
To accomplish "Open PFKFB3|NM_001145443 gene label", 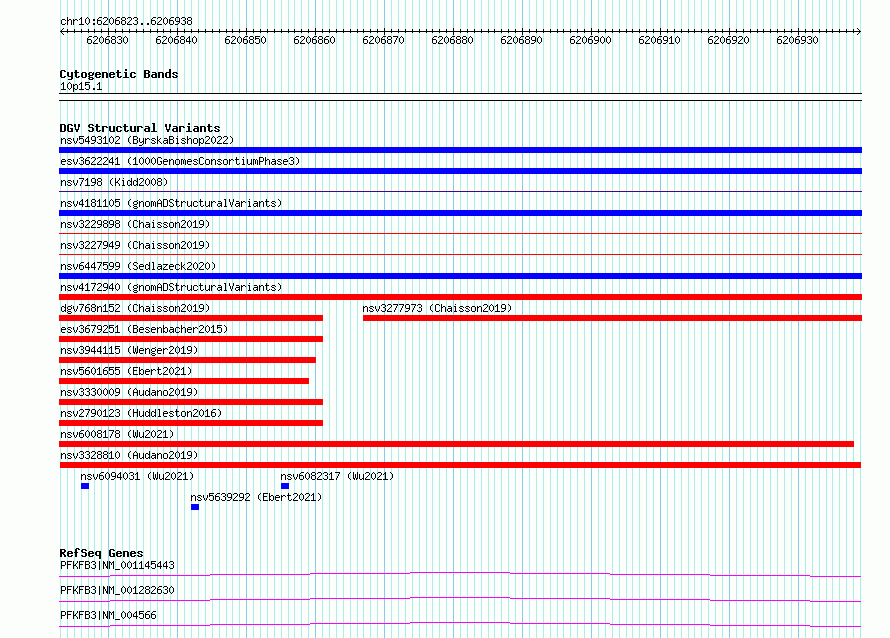I will click(117, 565).
